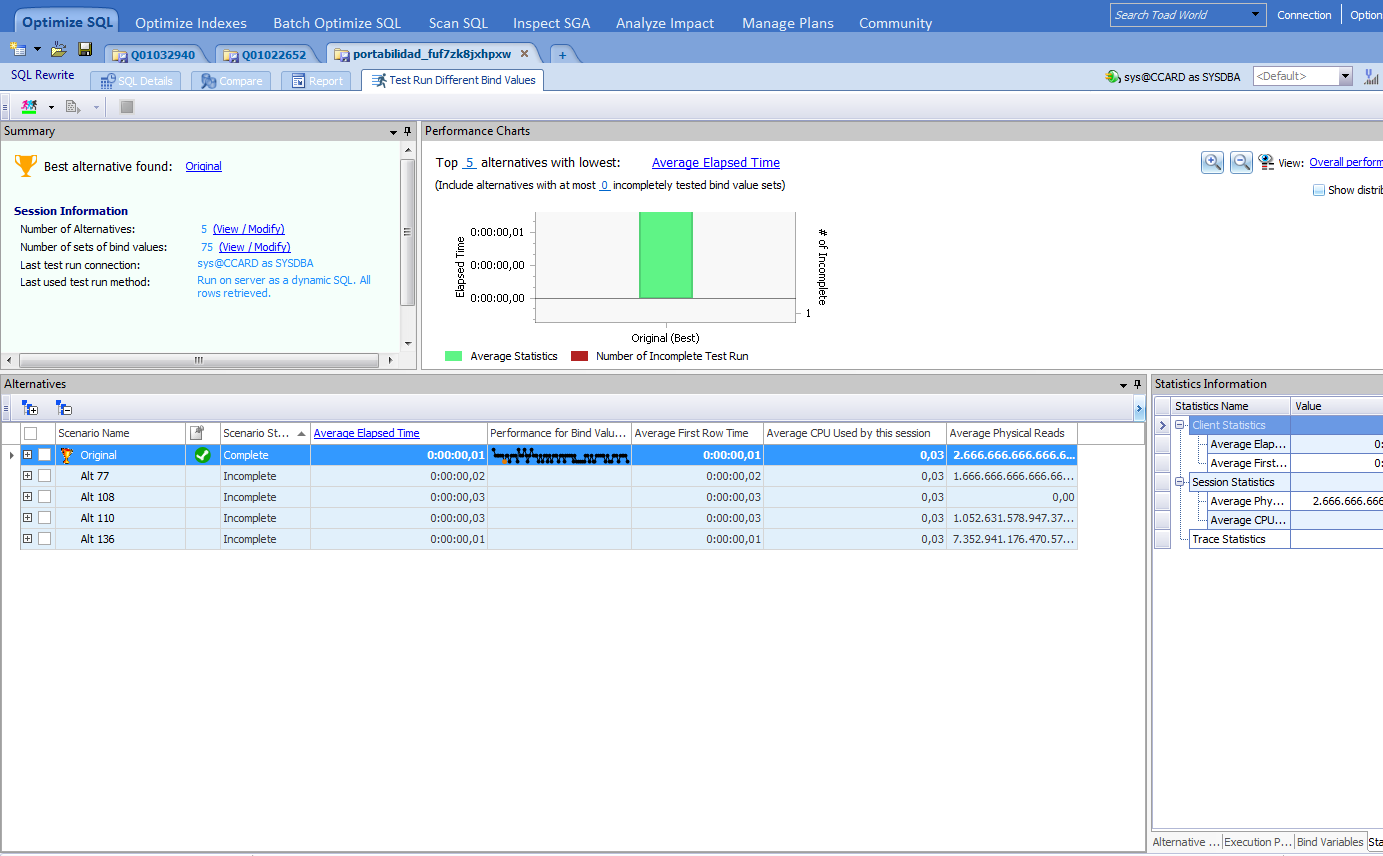This screenshot has width=1383, height=856.
Task: Open the dropdown arrow next to New session
Action: point(38,49)
